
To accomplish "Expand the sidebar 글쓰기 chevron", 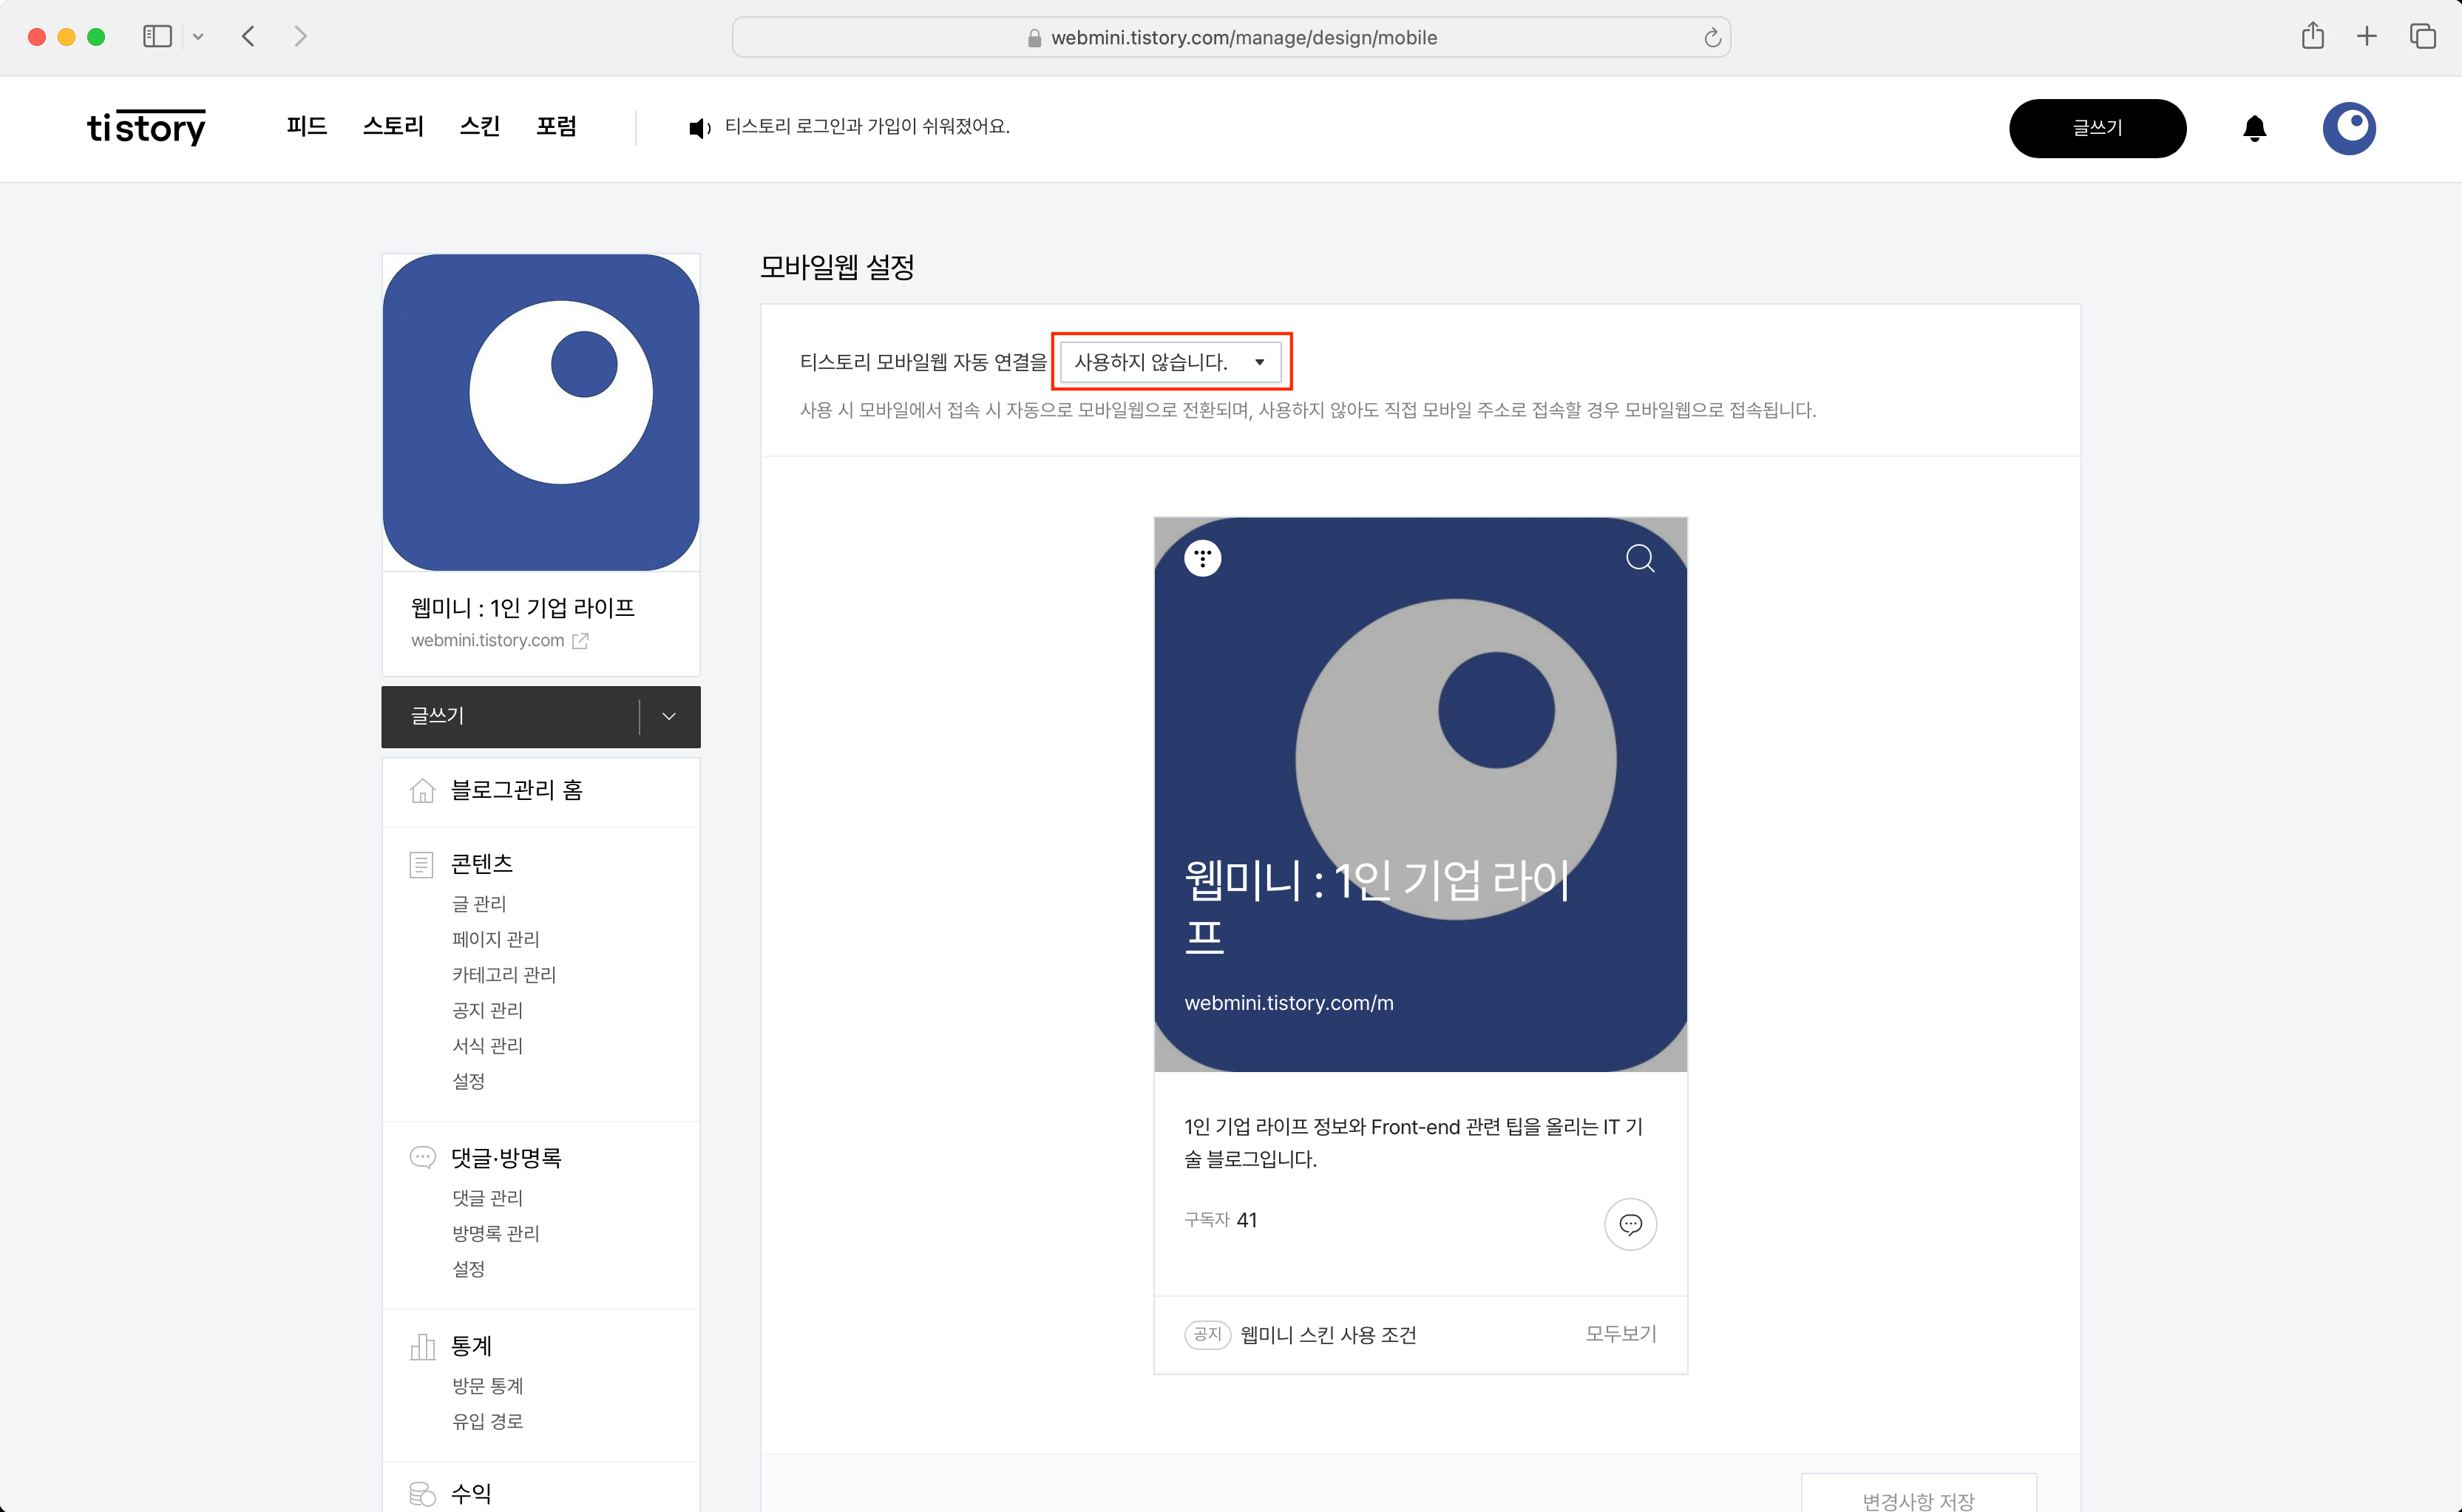I will (669, 716).
